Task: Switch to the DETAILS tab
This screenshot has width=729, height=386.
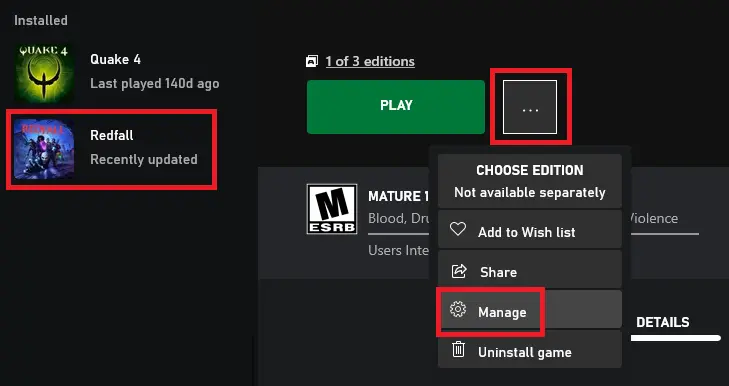Action: pyautogui.click(x=663, y=322)
